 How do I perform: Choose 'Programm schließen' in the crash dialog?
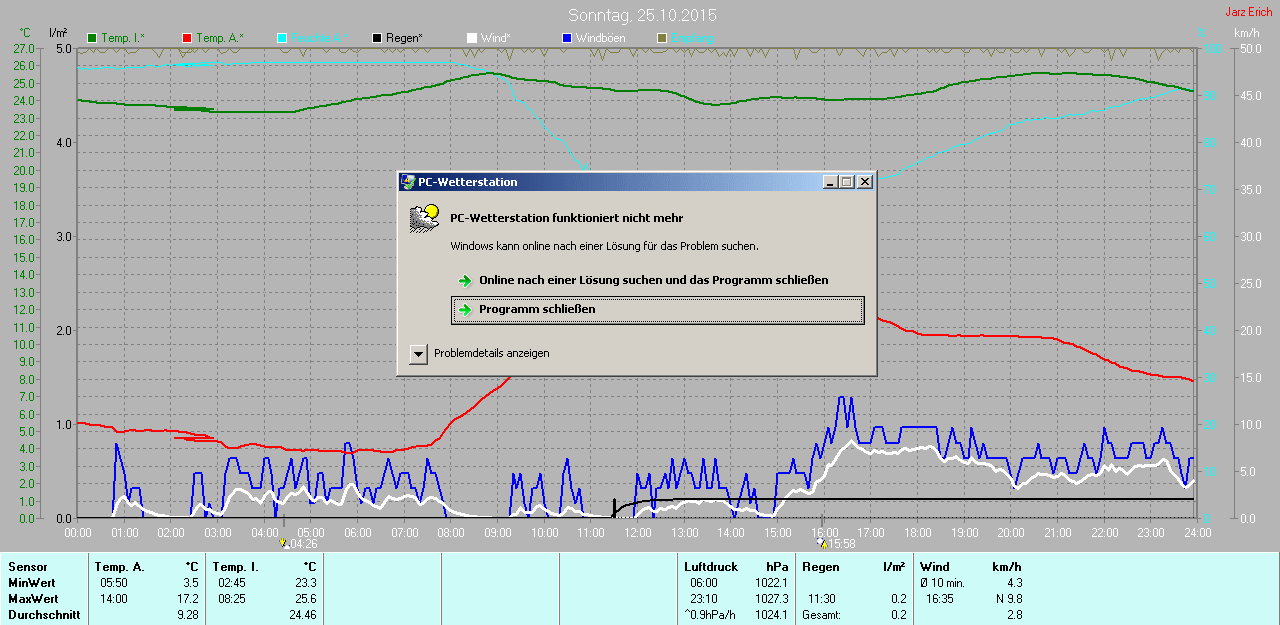[657, 310]
